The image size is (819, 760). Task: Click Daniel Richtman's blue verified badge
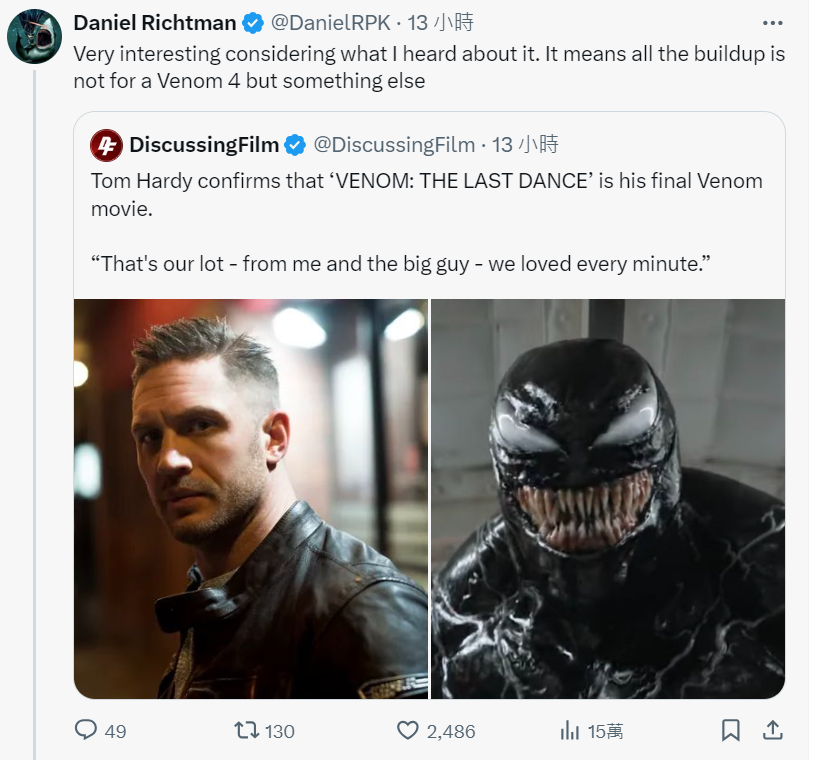point(256,23)
